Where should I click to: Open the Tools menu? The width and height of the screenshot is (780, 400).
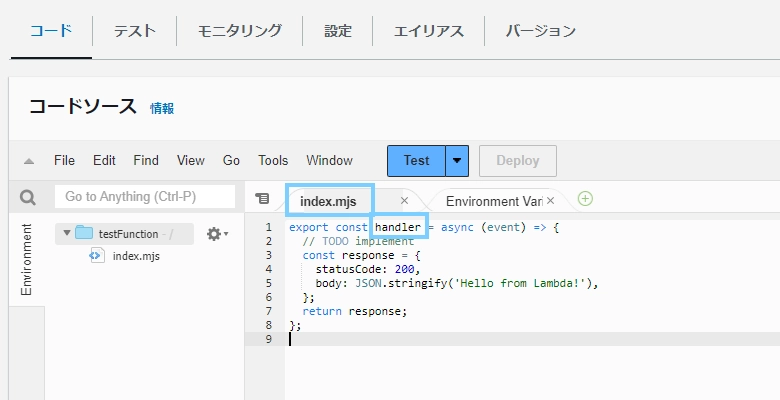273,160
